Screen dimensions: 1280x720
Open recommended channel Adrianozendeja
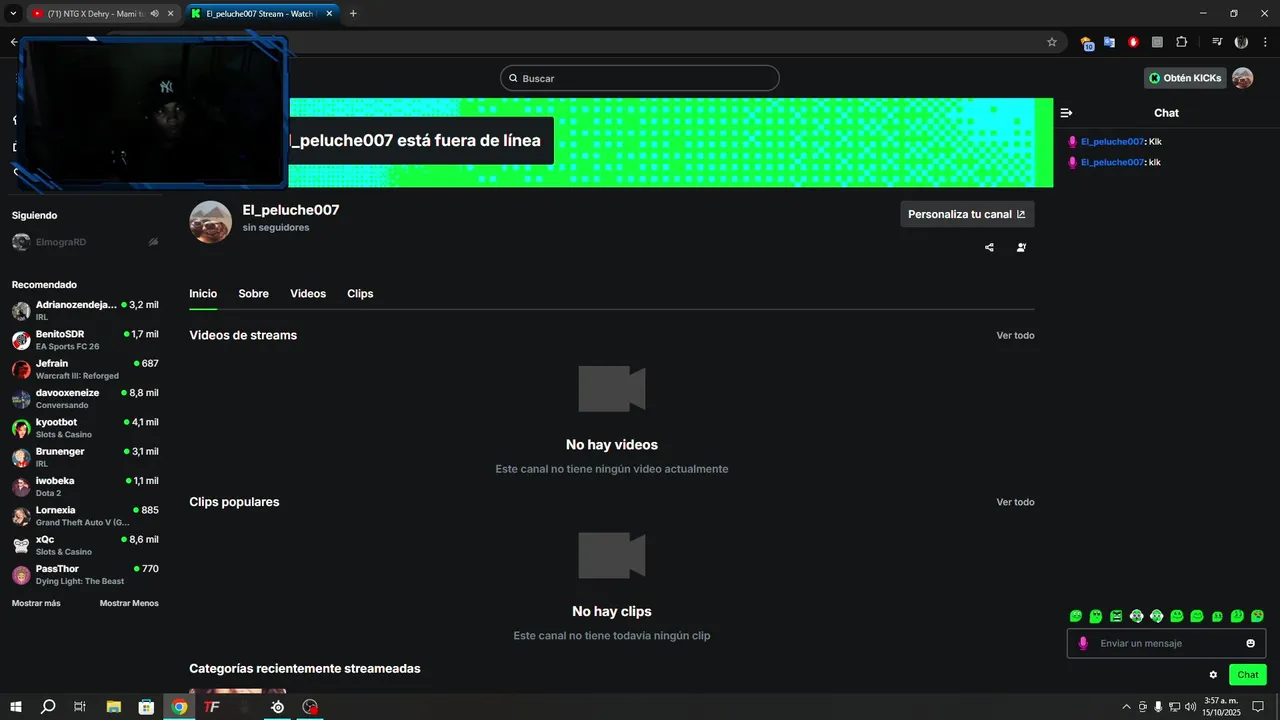pyautogui.click(x=85, y=310)
